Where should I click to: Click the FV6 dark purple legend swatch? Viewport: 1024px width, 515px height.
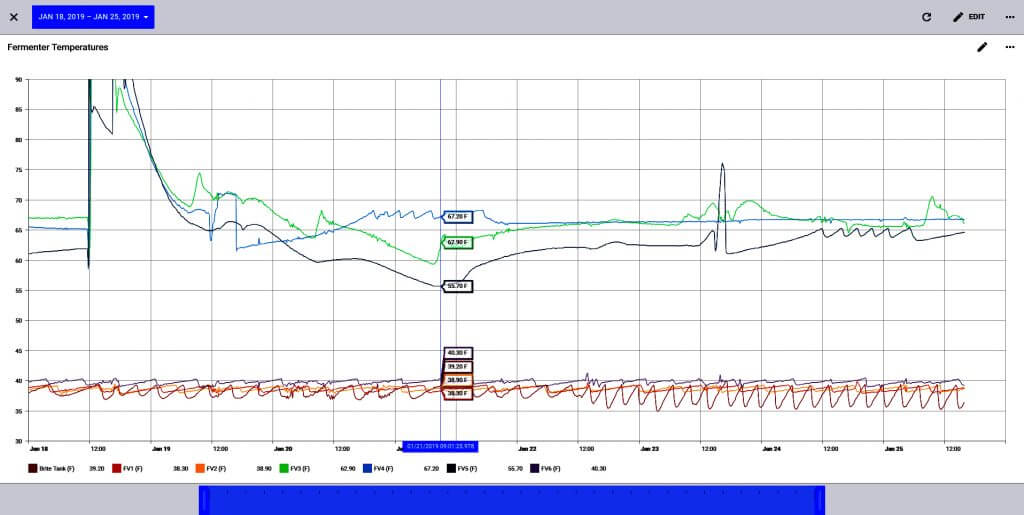click(x=535, y=468)
